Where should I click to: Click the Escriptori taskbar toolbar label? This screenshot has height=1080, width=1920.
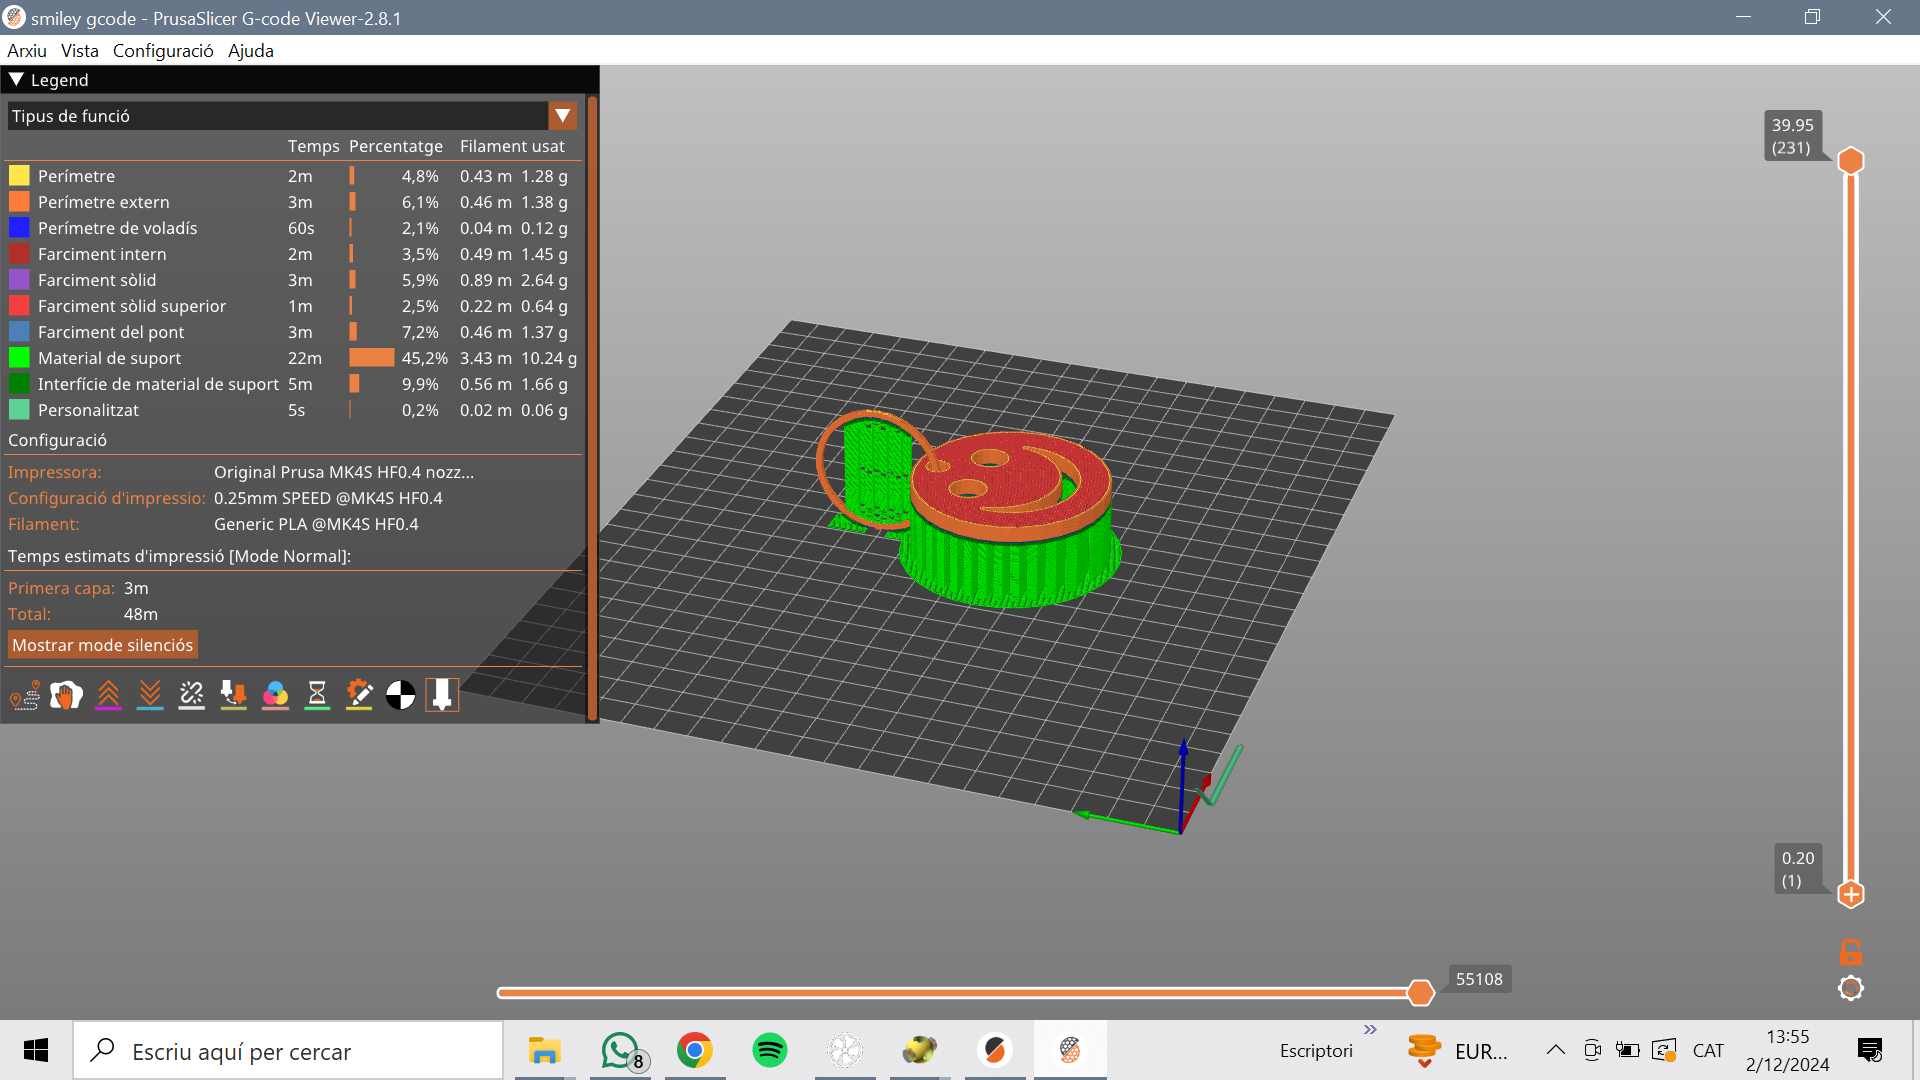tap(1316, 1051)
